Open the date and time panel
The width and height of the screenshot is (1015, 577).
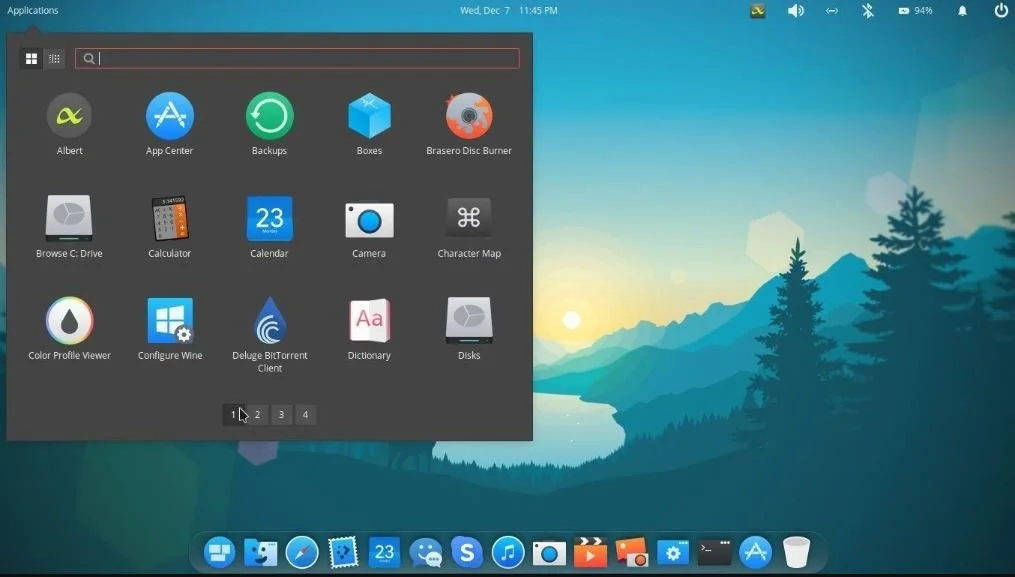click(509, 10)
